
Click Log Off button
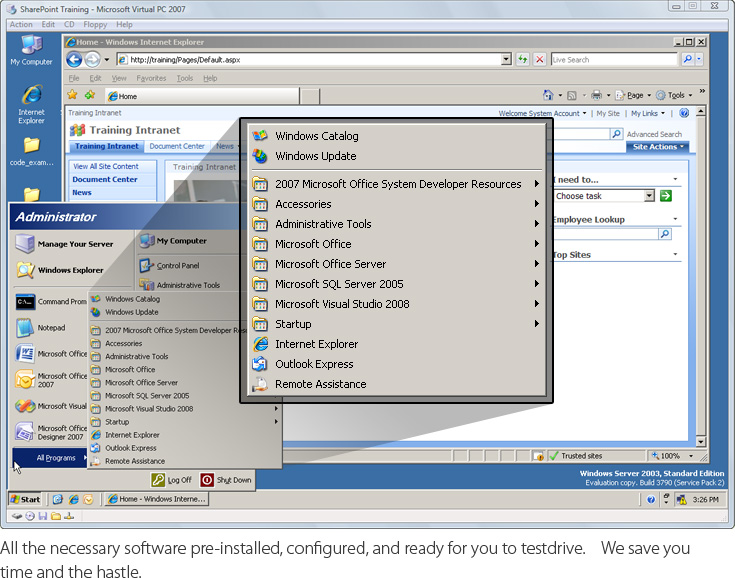coord(171,480)
